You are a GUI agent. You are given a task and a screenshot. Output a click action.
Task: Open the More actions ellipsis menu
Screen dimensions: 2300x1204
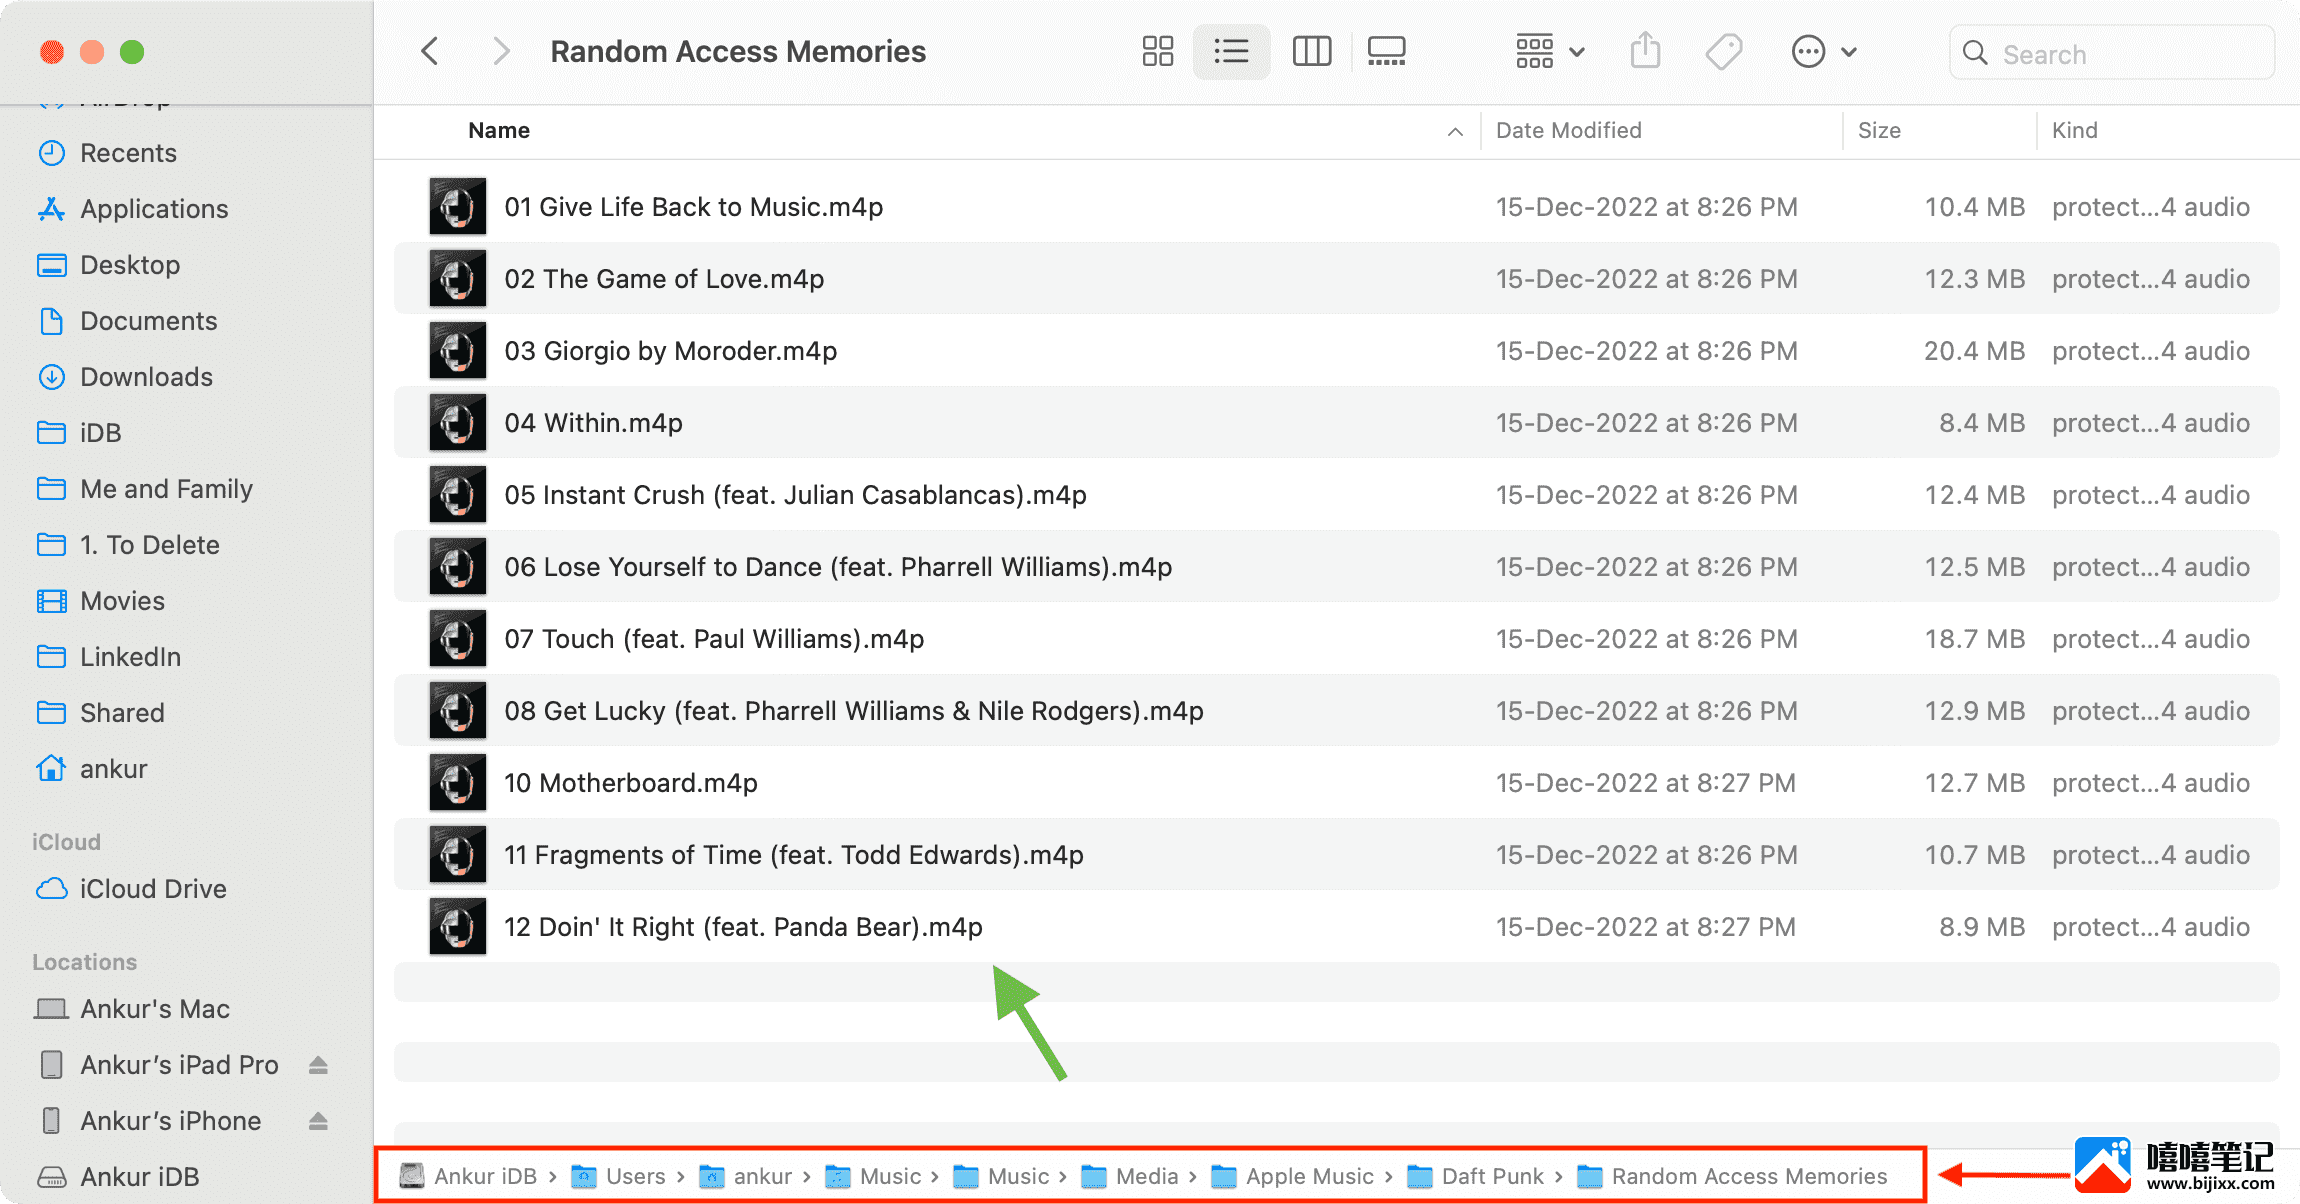[1824, 51]
